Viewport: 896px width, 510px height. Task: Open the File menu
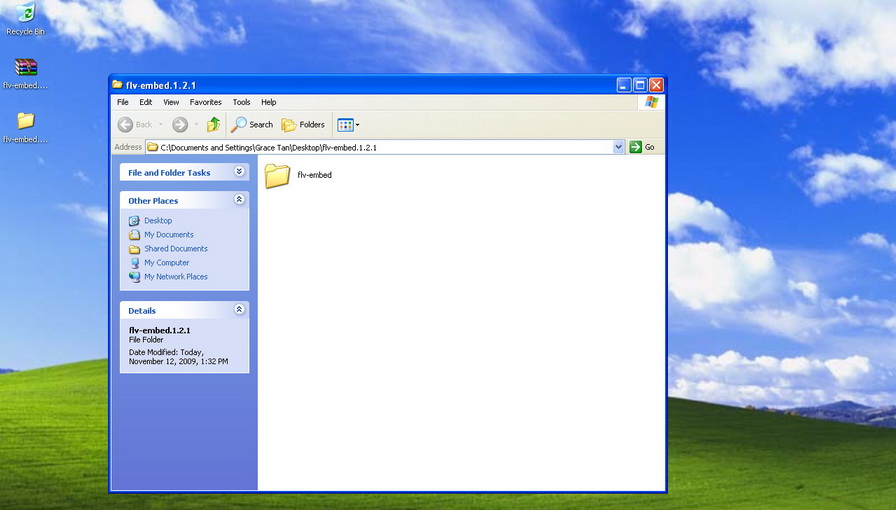[x=123, y=102]
